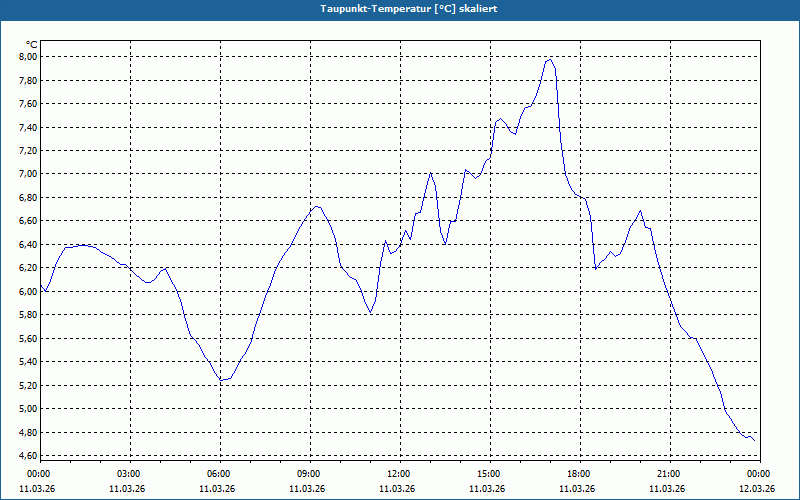Click the 7,80 y-axis value
This screenshot has width=800, height=500.
tap(29, 80)
